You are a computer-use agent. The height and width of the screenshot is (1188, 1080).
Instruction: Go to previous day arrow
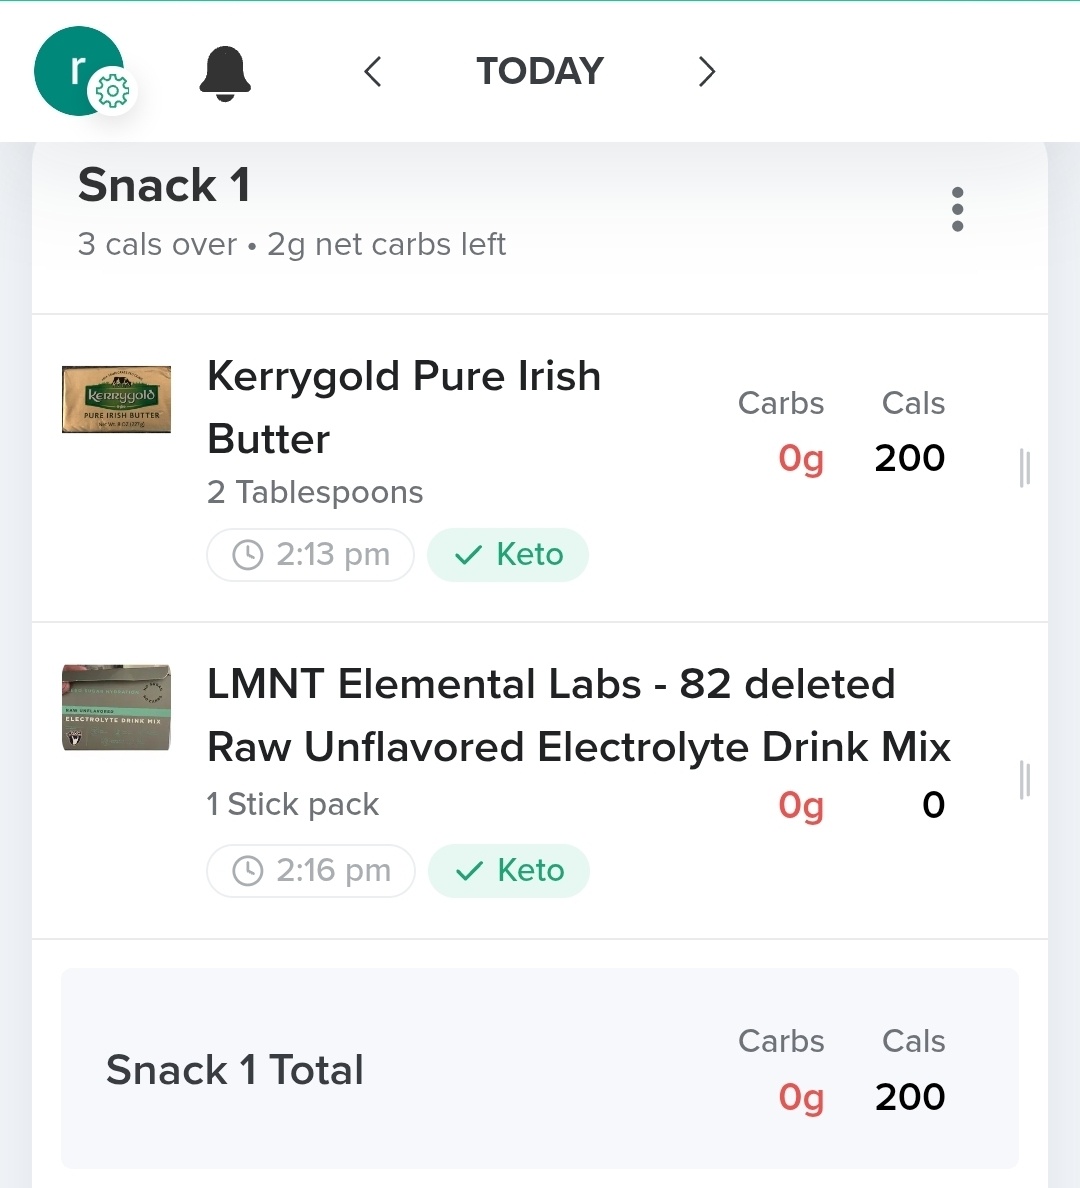pyautogui.click(x=373, y=72)
